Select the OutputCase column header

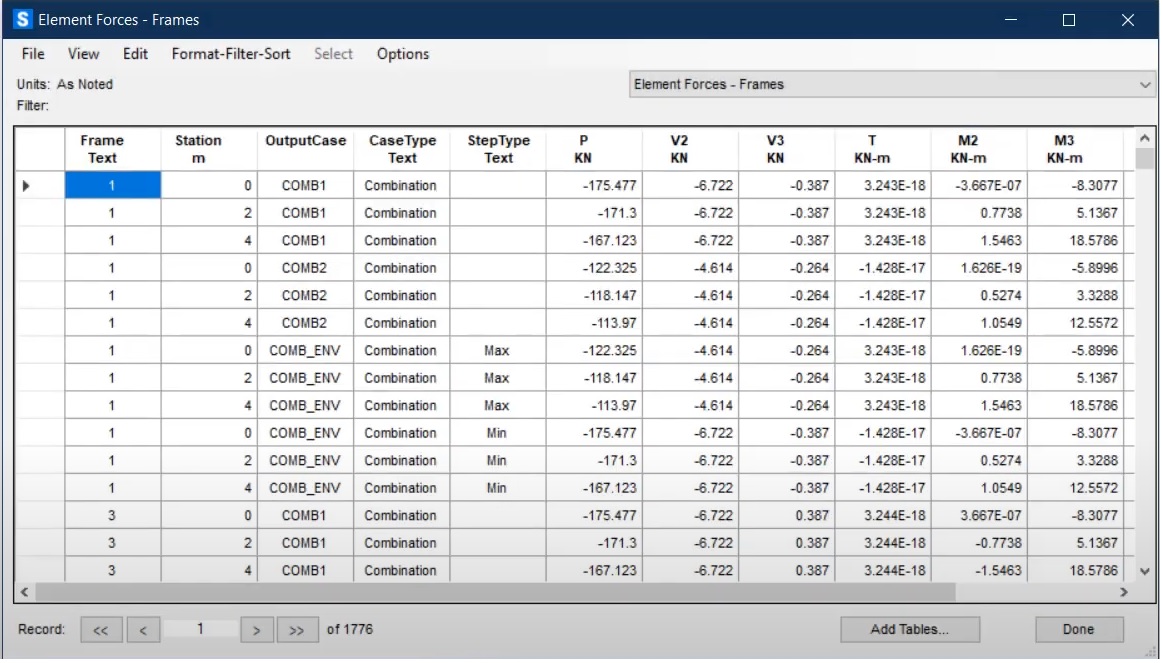click(x=304, y=149)
